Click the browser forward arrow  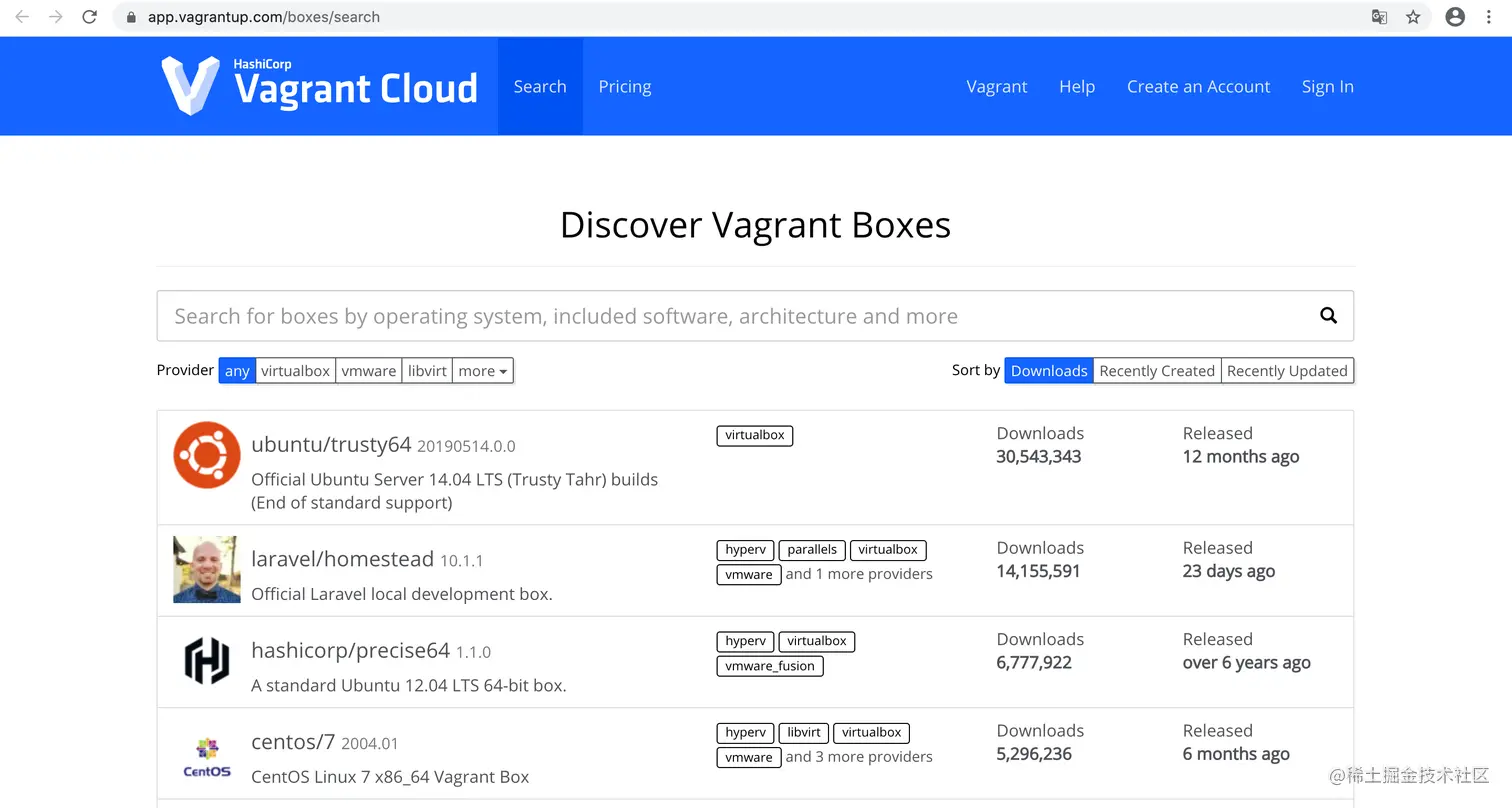tap(56, 17)
